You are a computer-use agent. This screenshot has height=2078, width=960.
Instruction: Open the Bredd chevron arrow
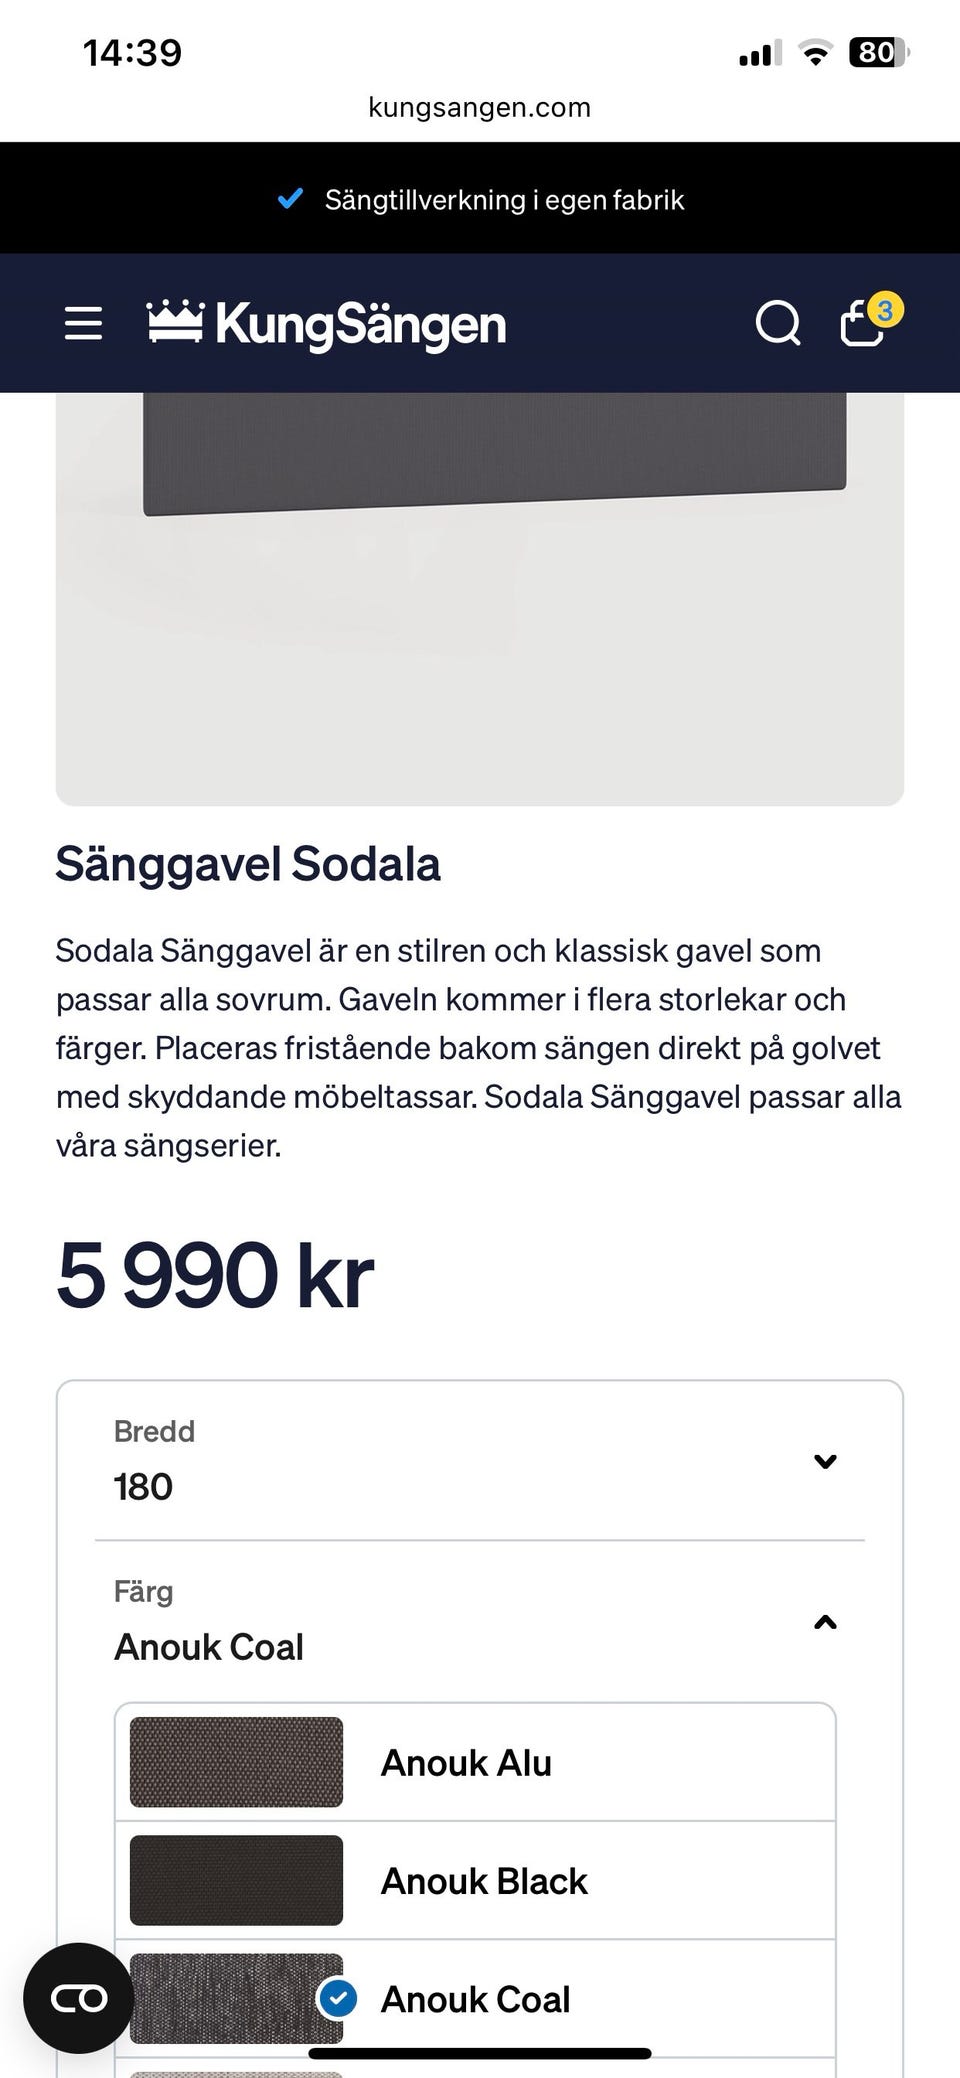click(825, 1461)
